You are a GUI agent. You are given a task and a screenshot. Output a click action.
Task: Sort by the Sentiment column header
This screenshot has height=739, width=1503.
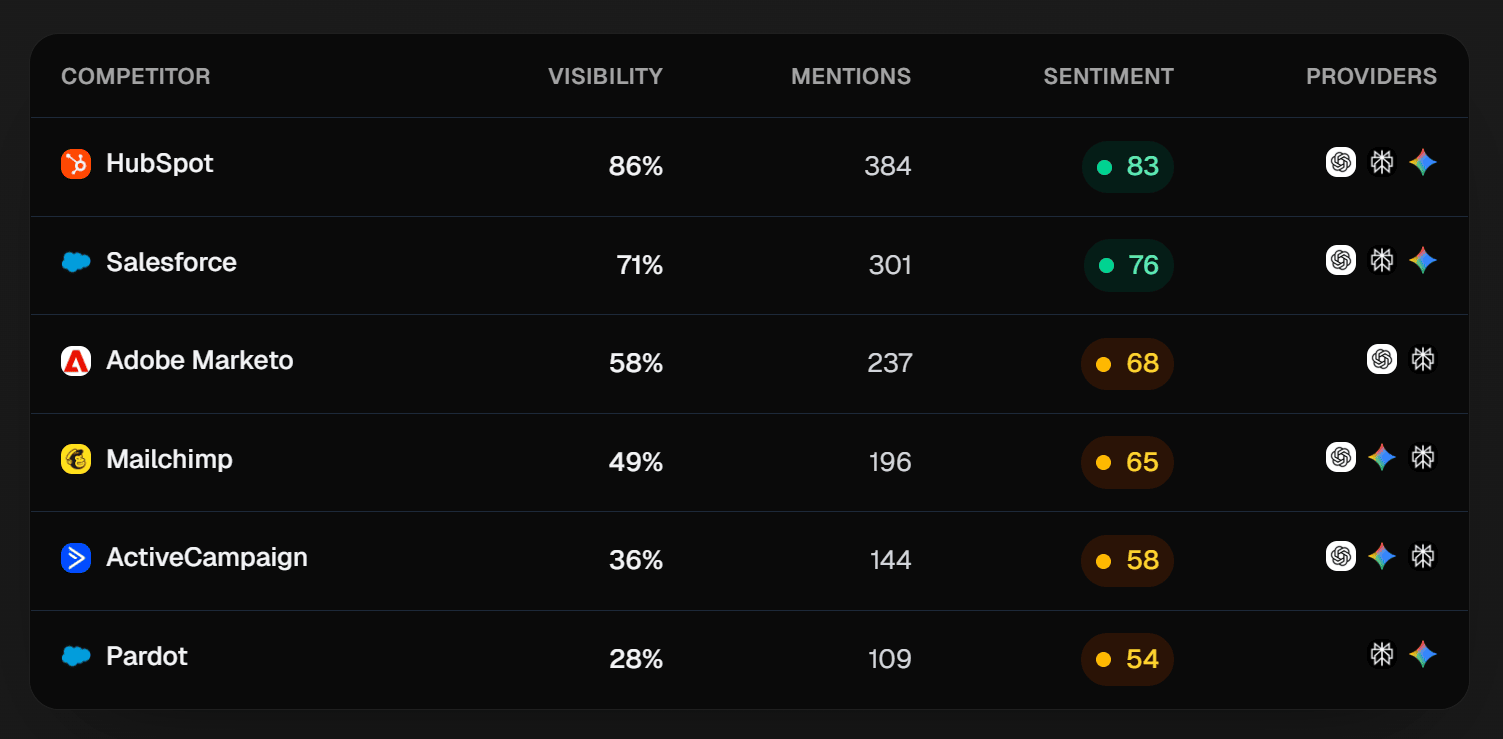(x=1108, y=76)
